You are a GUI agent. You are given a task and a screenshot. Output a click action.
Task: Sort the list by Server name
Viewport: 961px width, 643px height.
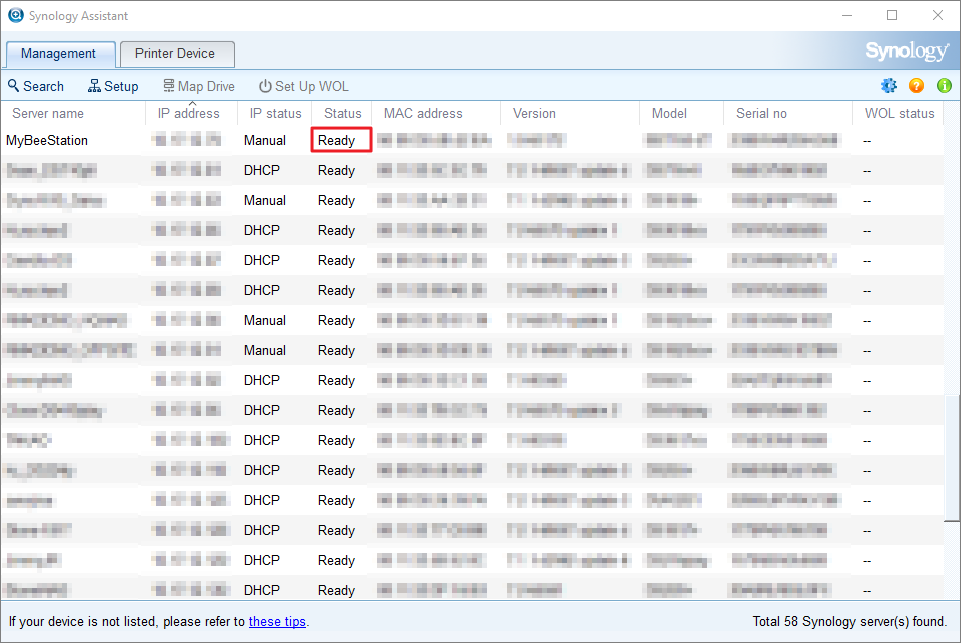point(47,113)
